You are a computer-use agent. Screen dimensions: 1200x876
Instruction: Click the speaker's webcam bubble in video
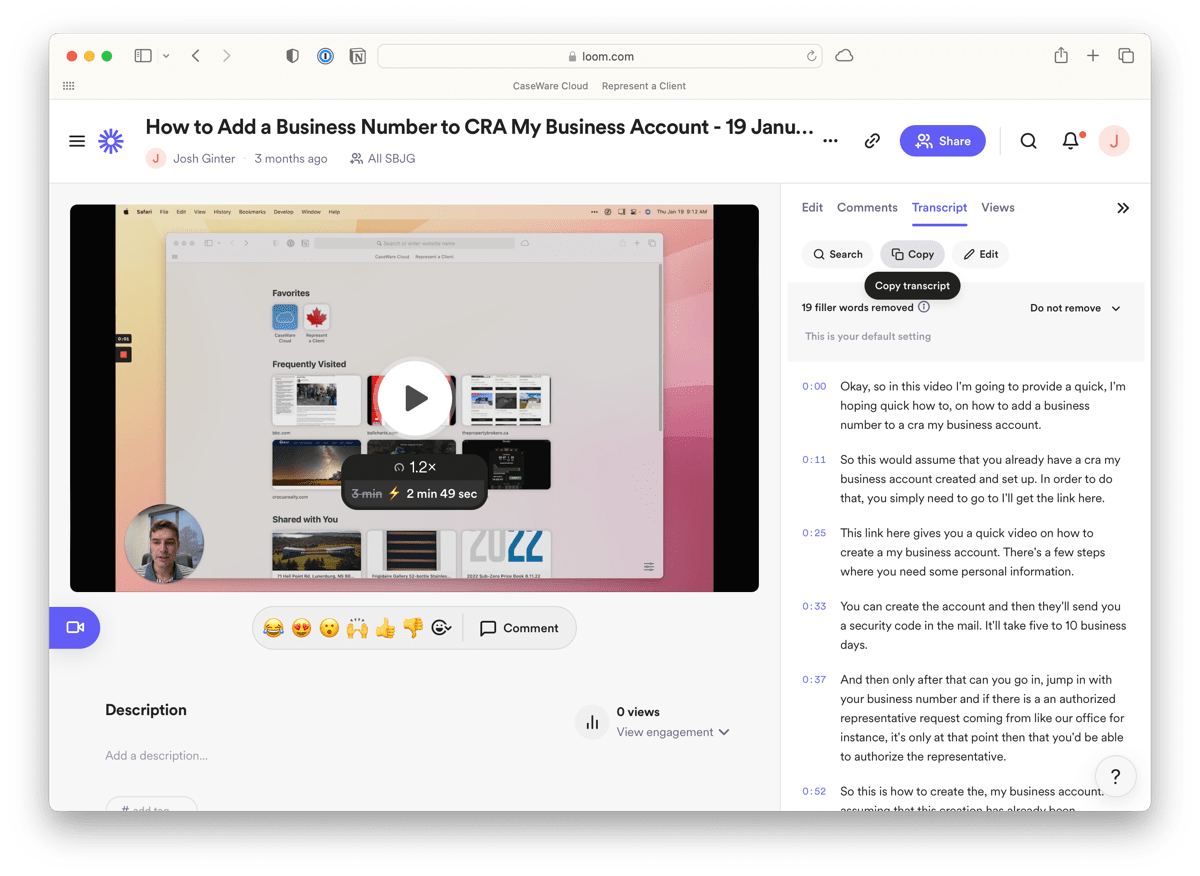(164, 544)
